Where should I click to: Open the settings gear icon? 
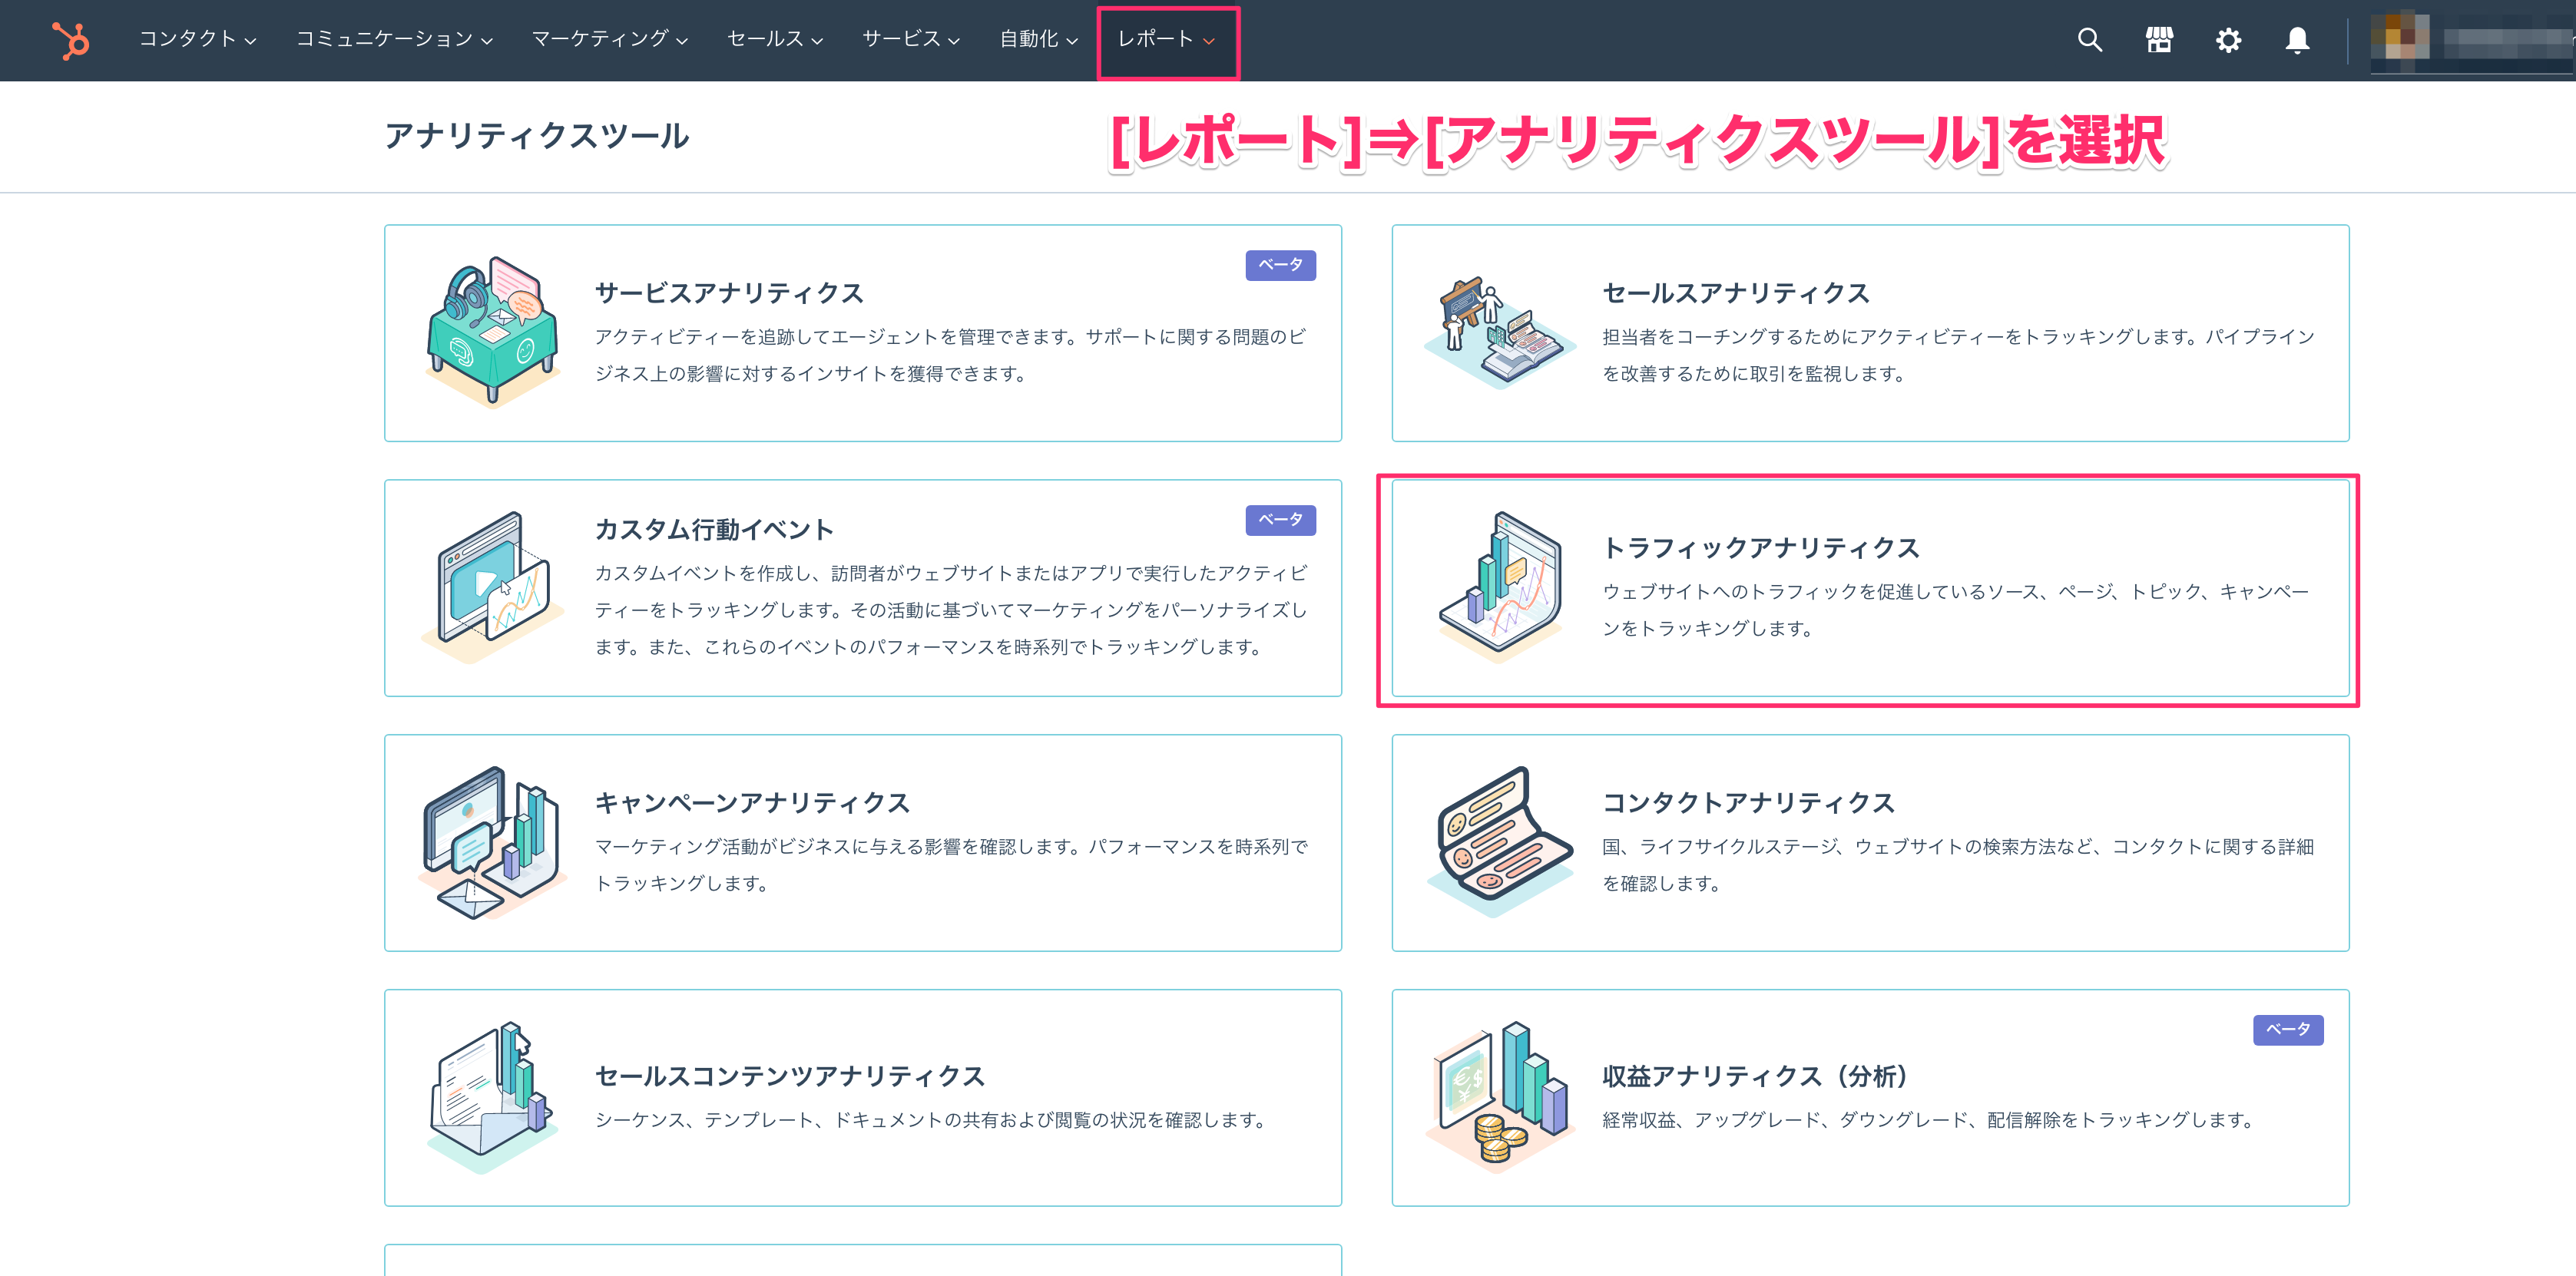(x=2228, y=40)
